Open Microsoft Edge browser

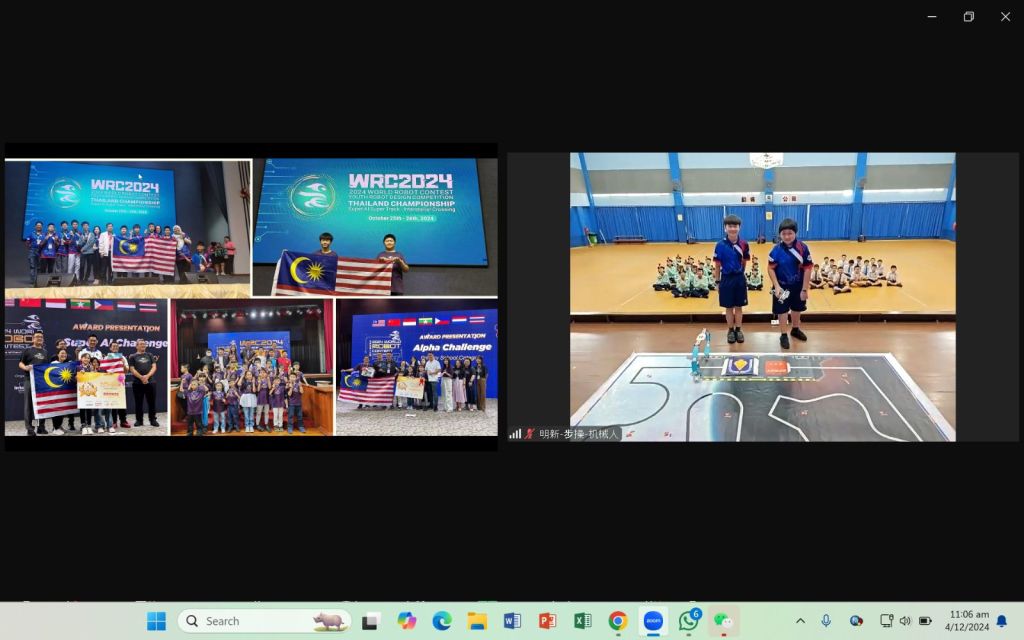click(442, 621)
